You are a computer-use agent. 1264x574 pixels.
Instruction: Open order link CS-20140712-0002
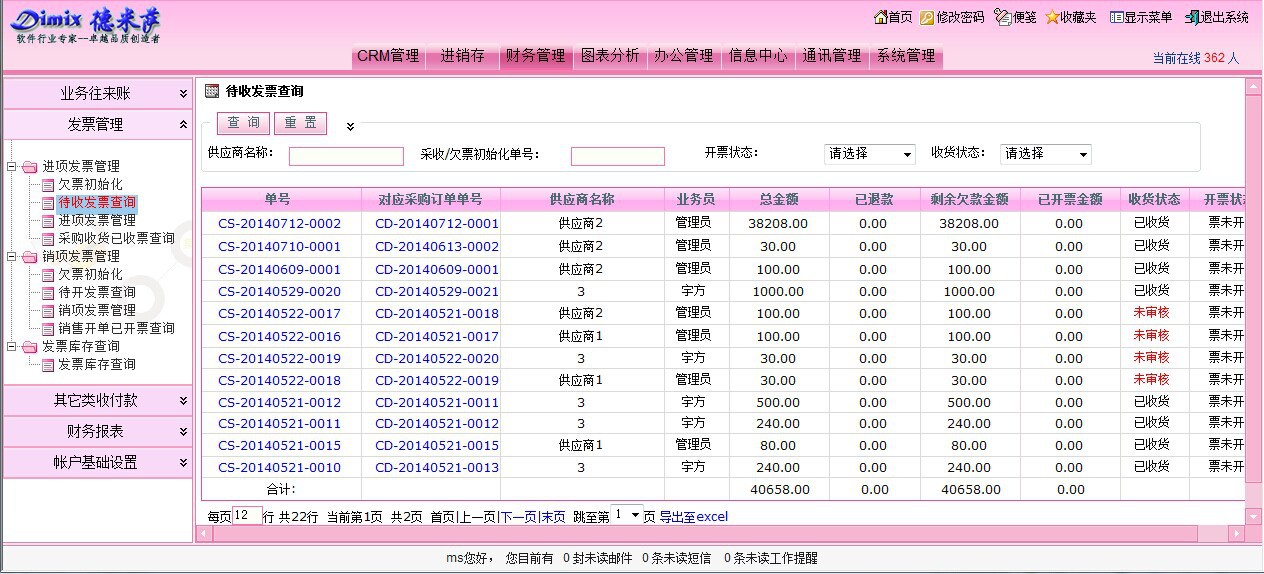pos(279,224)
